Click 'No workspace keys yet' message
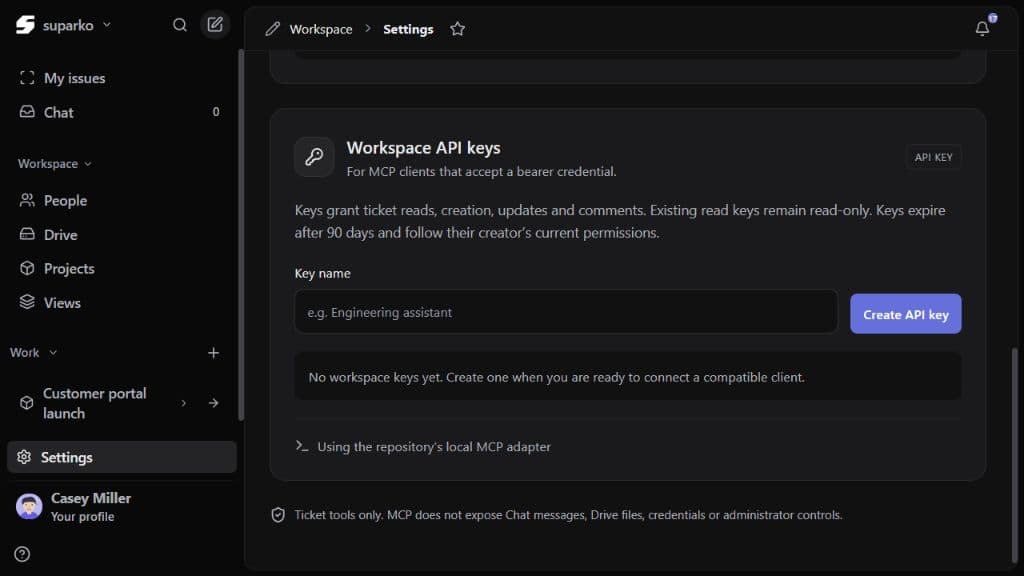The height and width of the screenshot is (576, 1024). [556, 377]
